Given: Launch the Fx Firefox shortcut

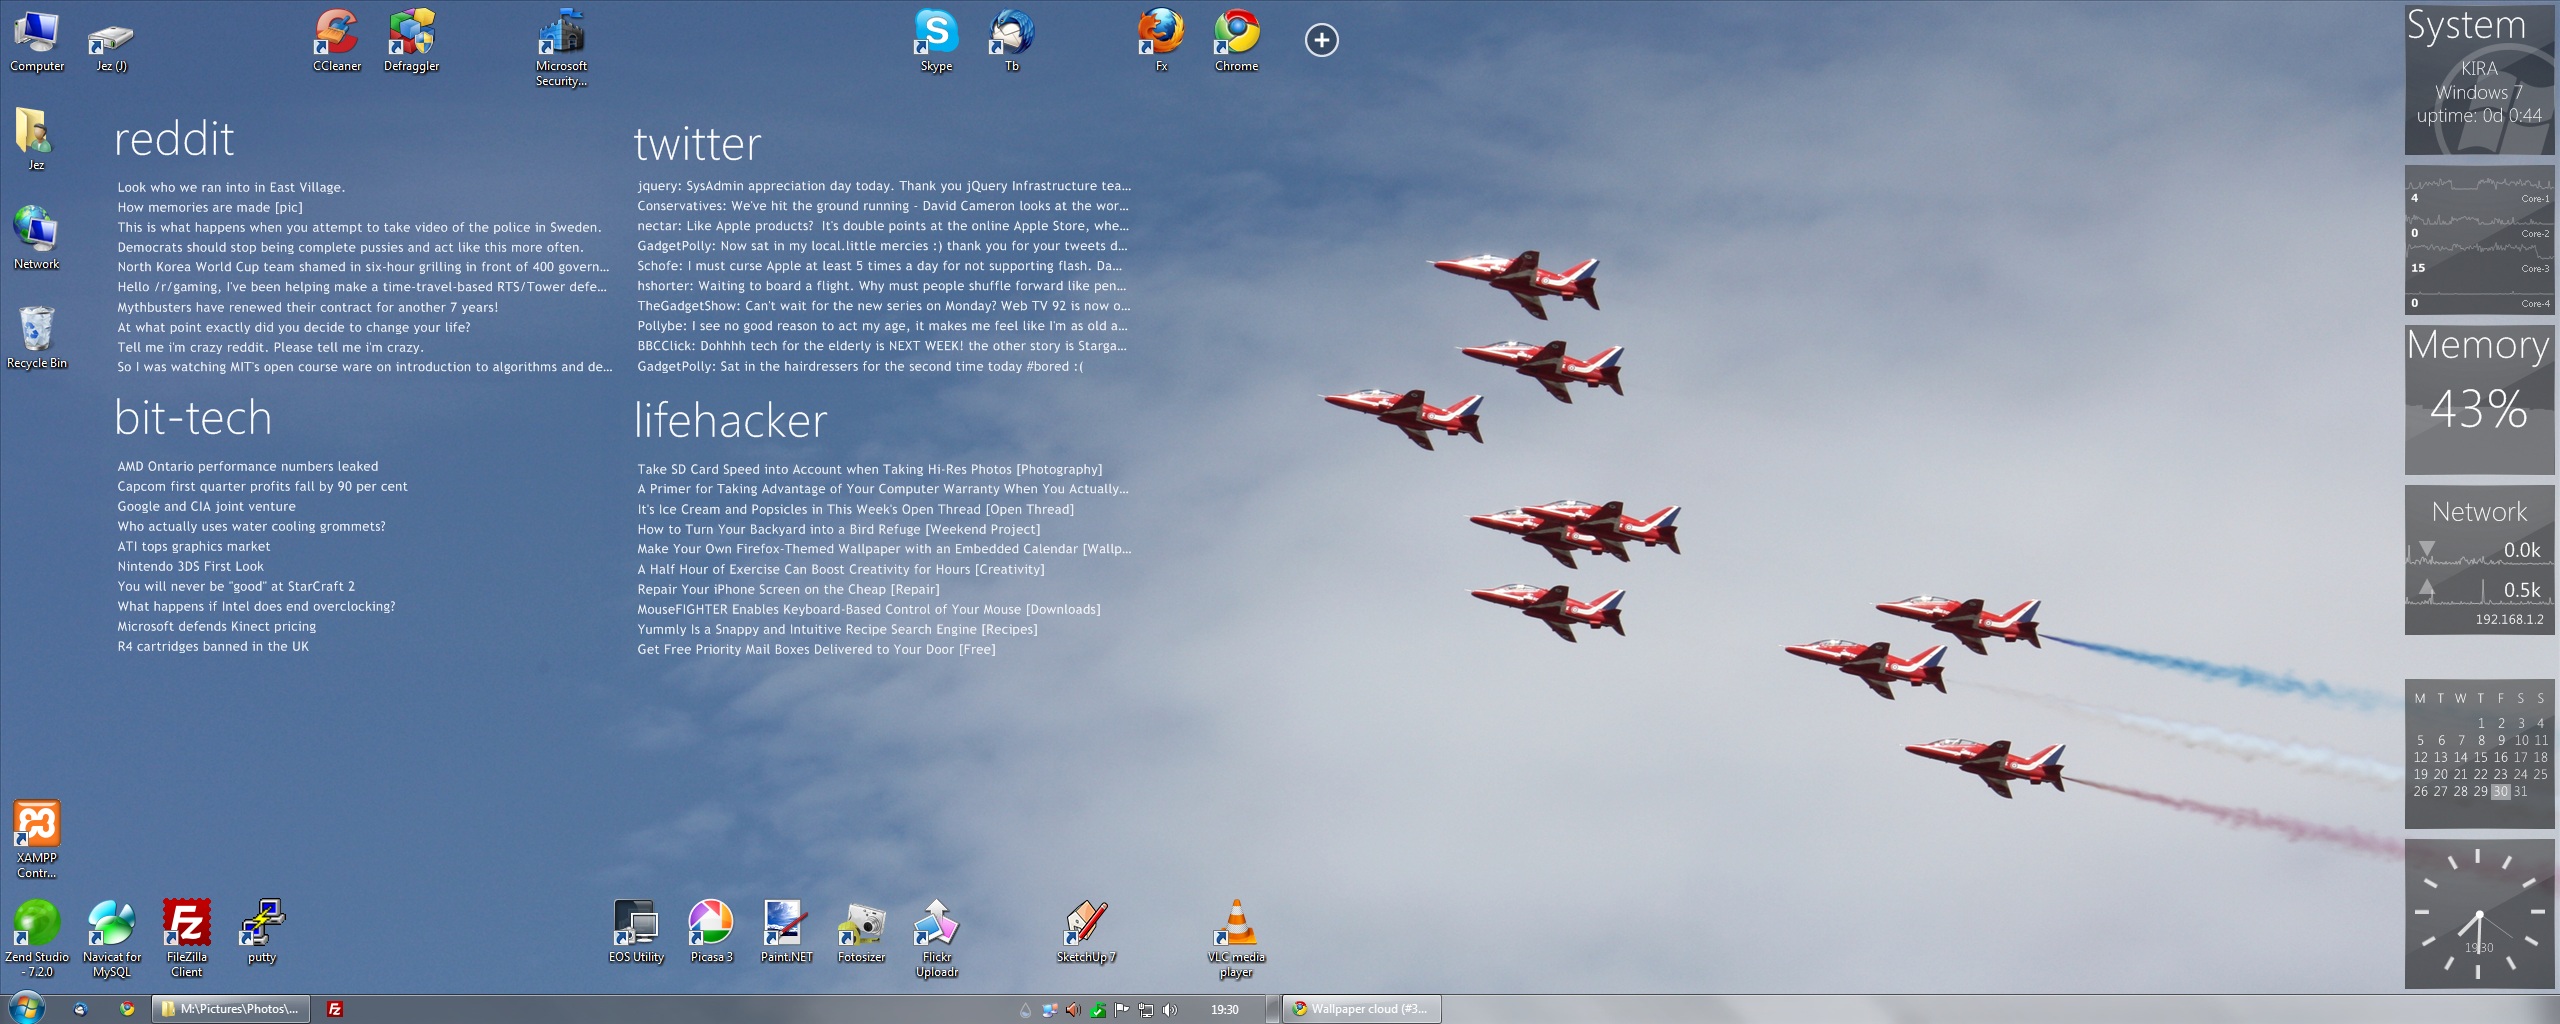Looking at the screenshot, I should click(1161, 40).
